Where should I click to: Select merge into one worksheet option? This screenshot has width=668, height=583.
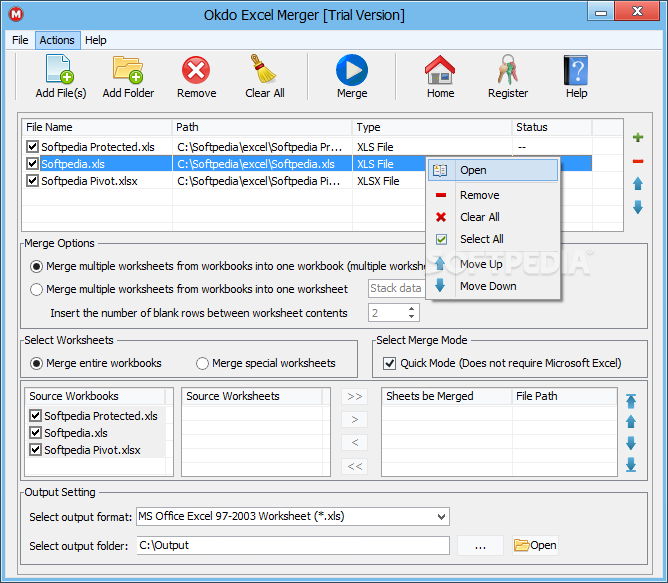click(x=36, y=289)
